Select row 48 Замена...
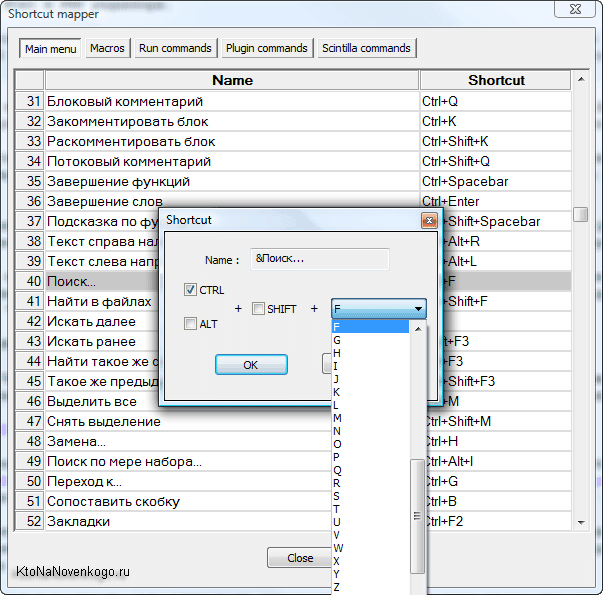The width and height of the screenshot is (603, 595). (x=188, y=442)
